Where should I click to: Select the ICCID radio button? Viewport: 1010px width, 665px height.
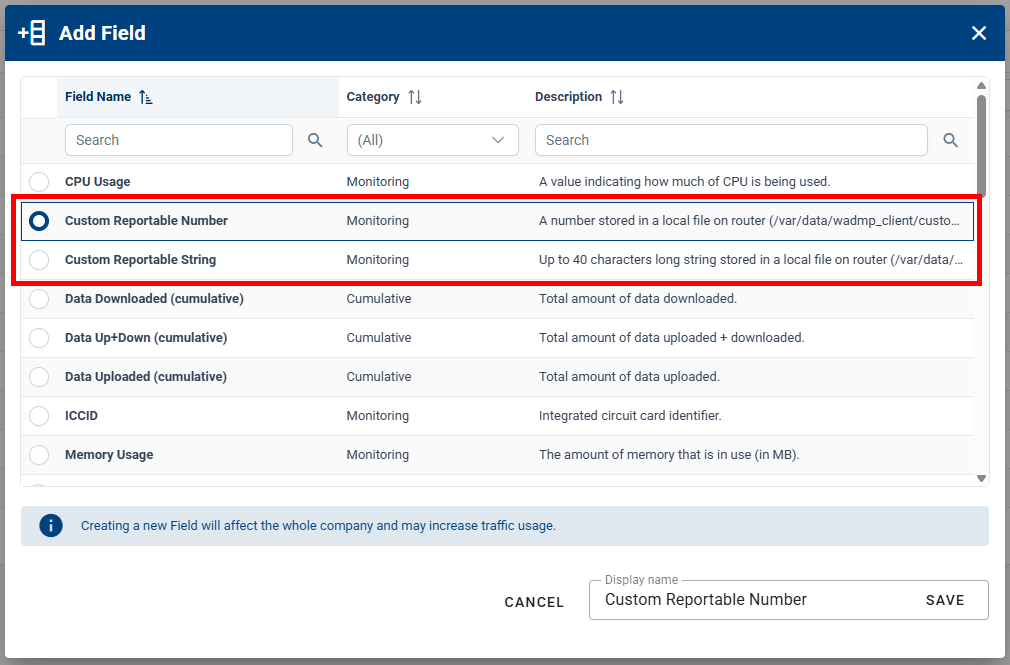(x=39, y=415)
